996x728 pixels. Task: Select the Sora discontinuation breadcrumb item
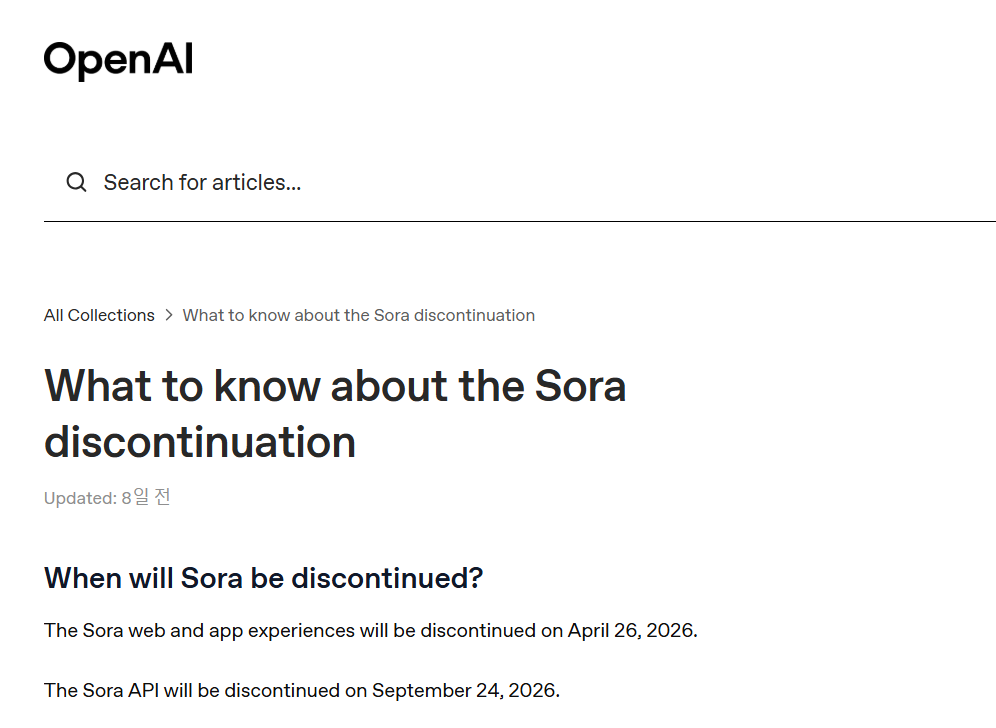pos(358,315)
